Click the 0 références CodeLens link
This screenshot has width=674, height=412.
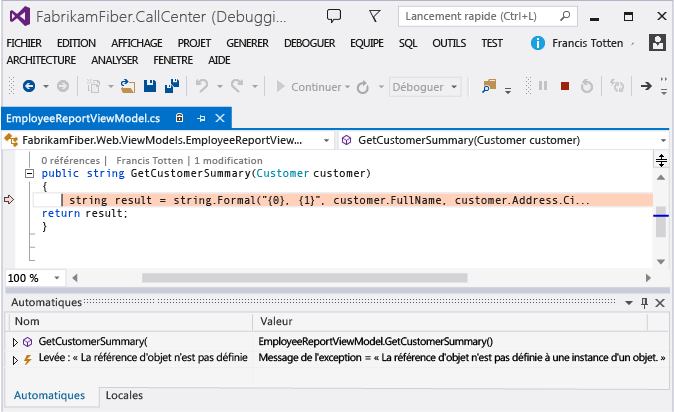(x=70, y=160)
